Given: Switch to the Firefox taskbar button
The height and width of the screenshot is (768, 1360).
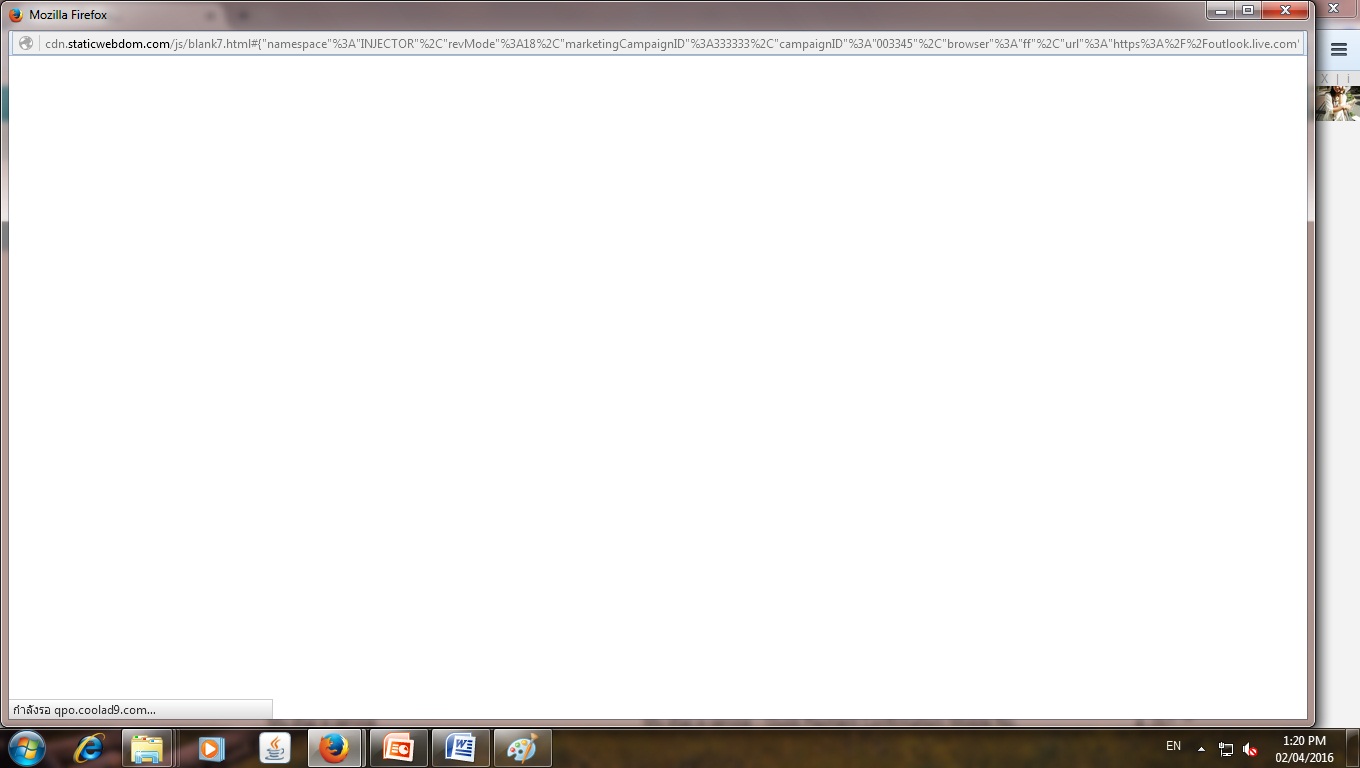Looking at the screenshot, I should coord(335,748).
